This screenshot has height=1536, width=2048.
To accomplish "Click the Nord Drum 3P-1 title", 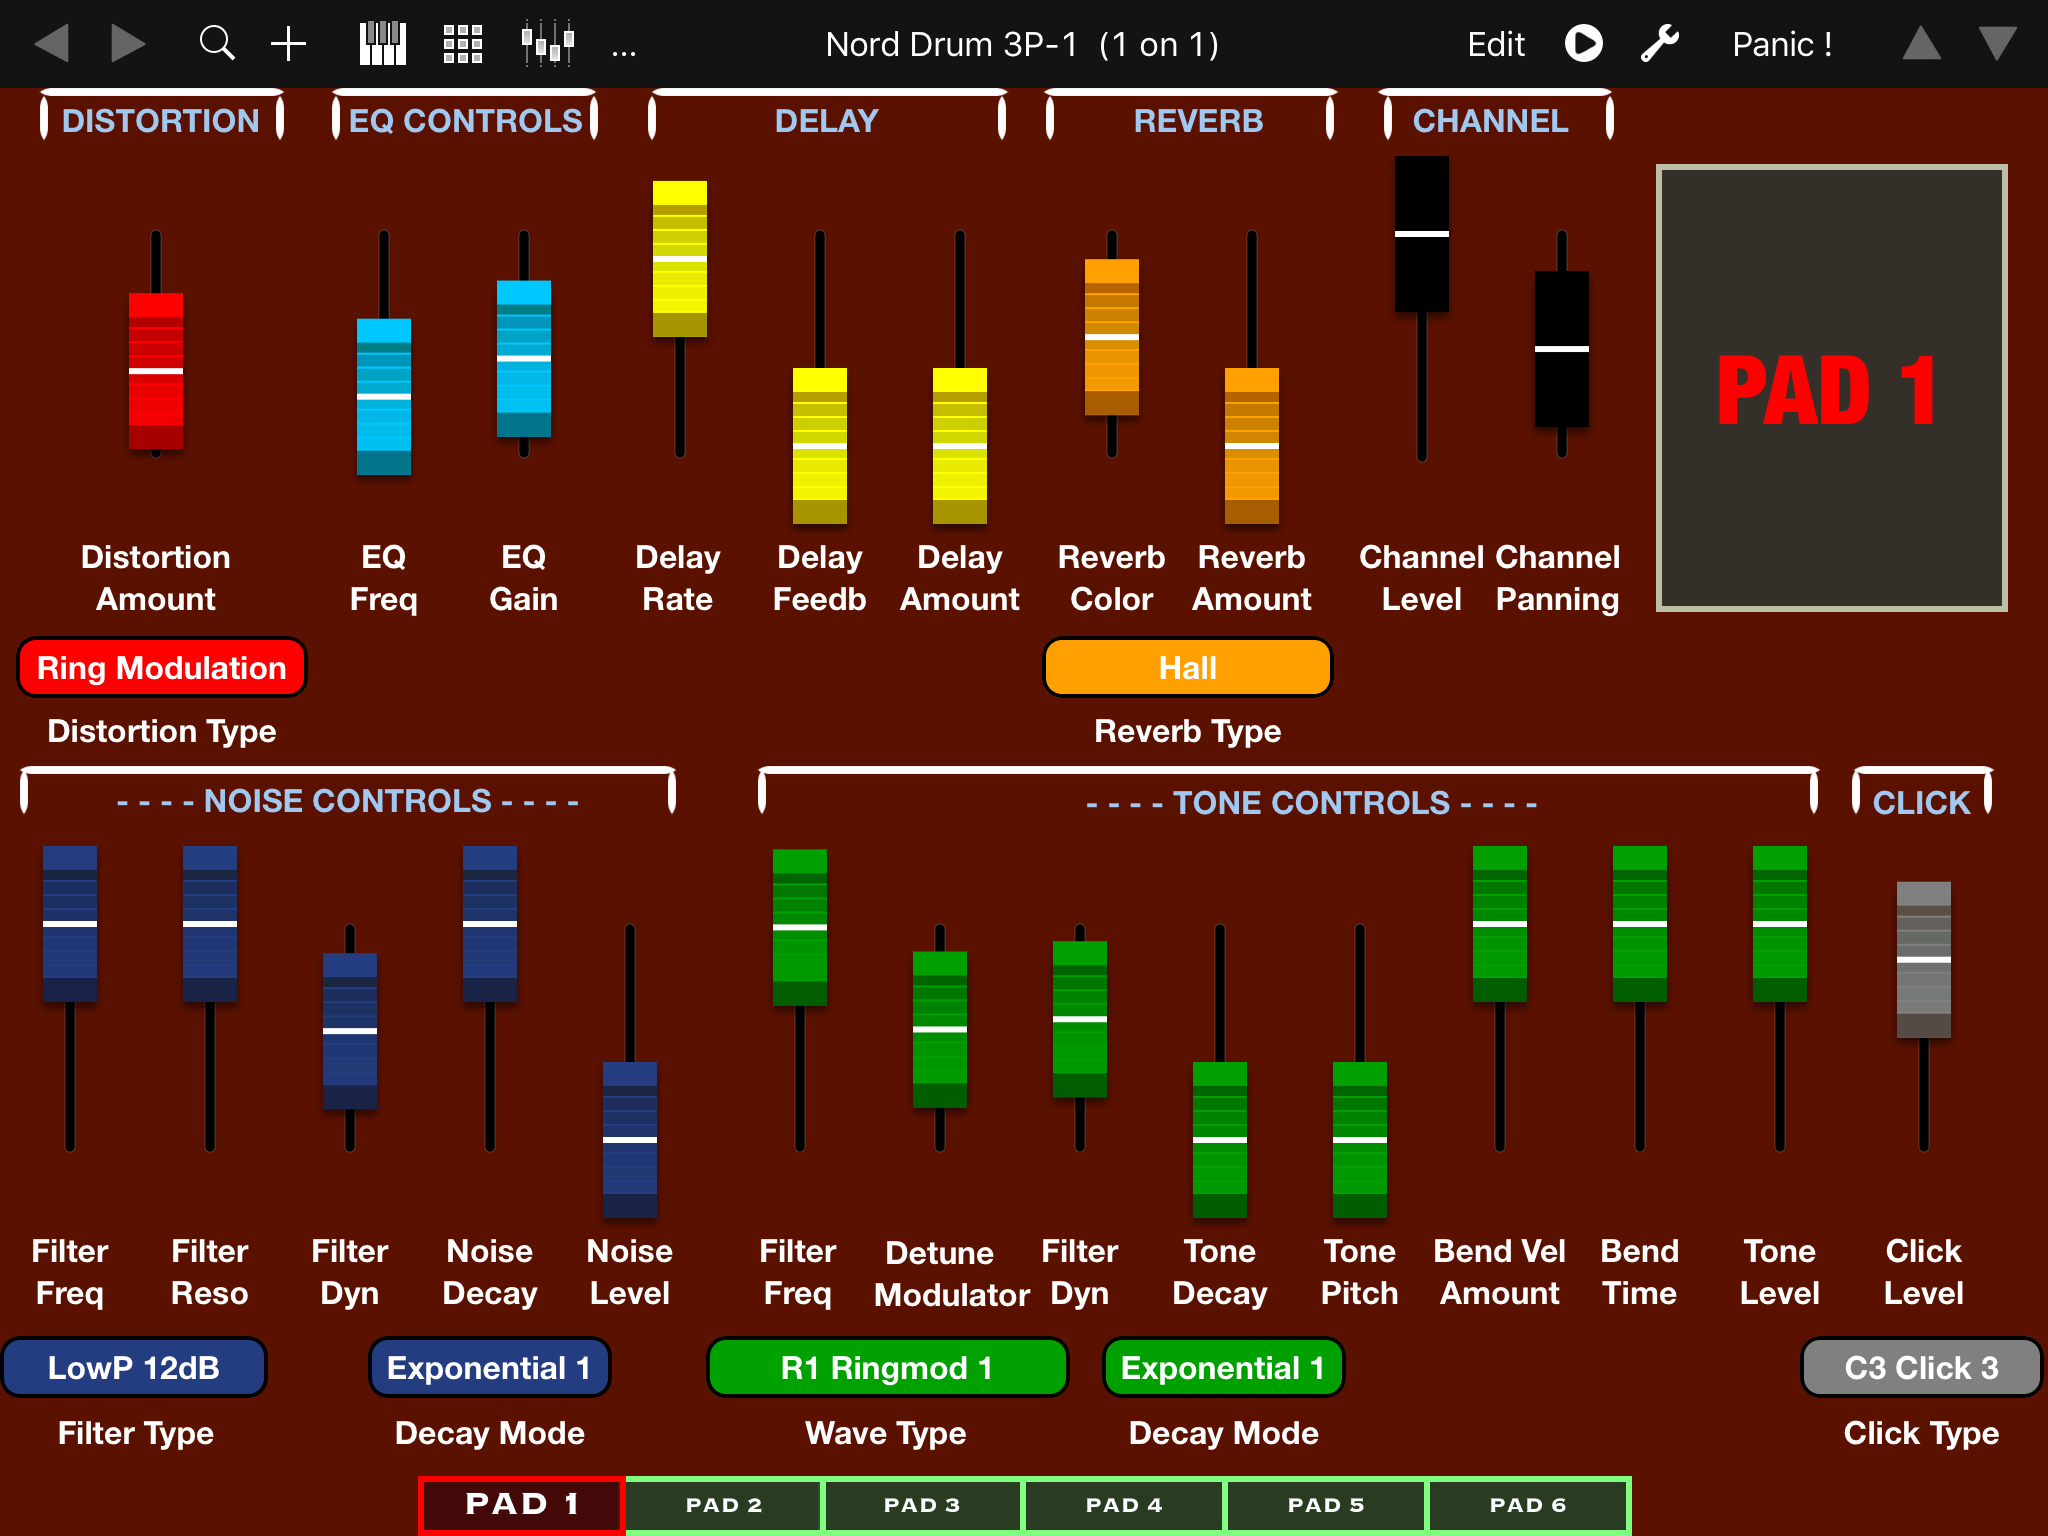I will coord(1022,44).
